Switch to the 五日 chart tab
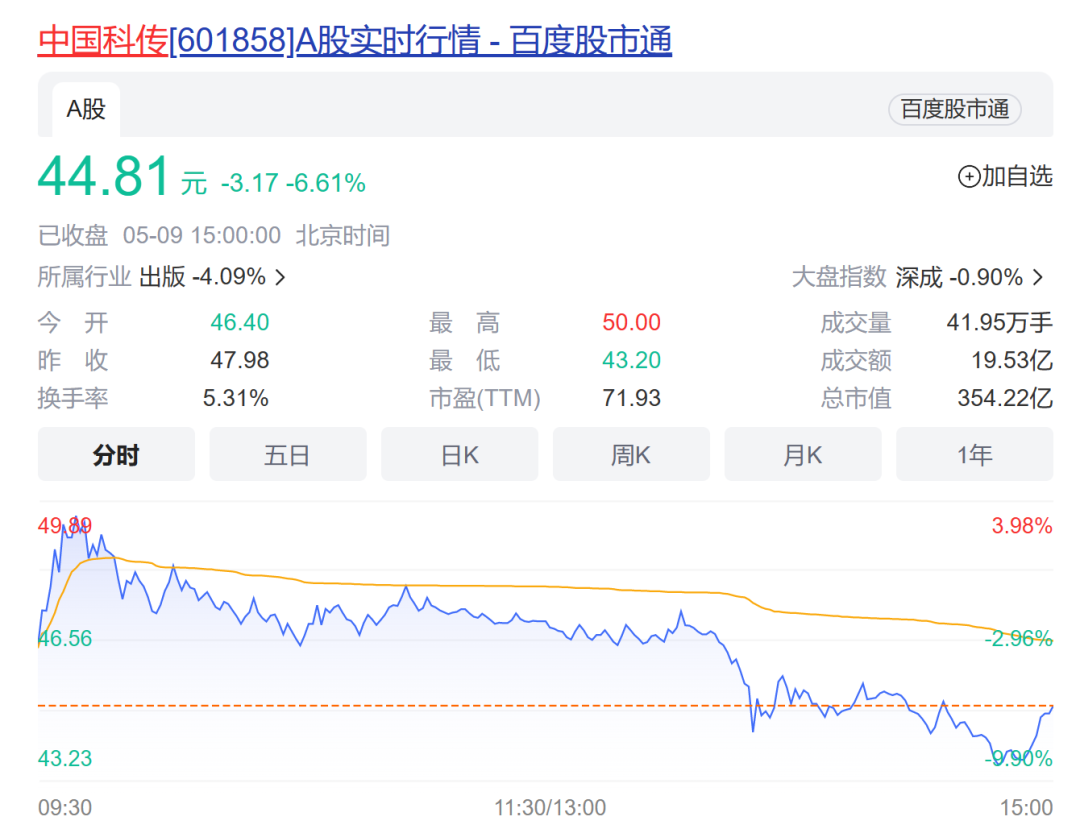The image size is (1080, 829). [288, 454]
